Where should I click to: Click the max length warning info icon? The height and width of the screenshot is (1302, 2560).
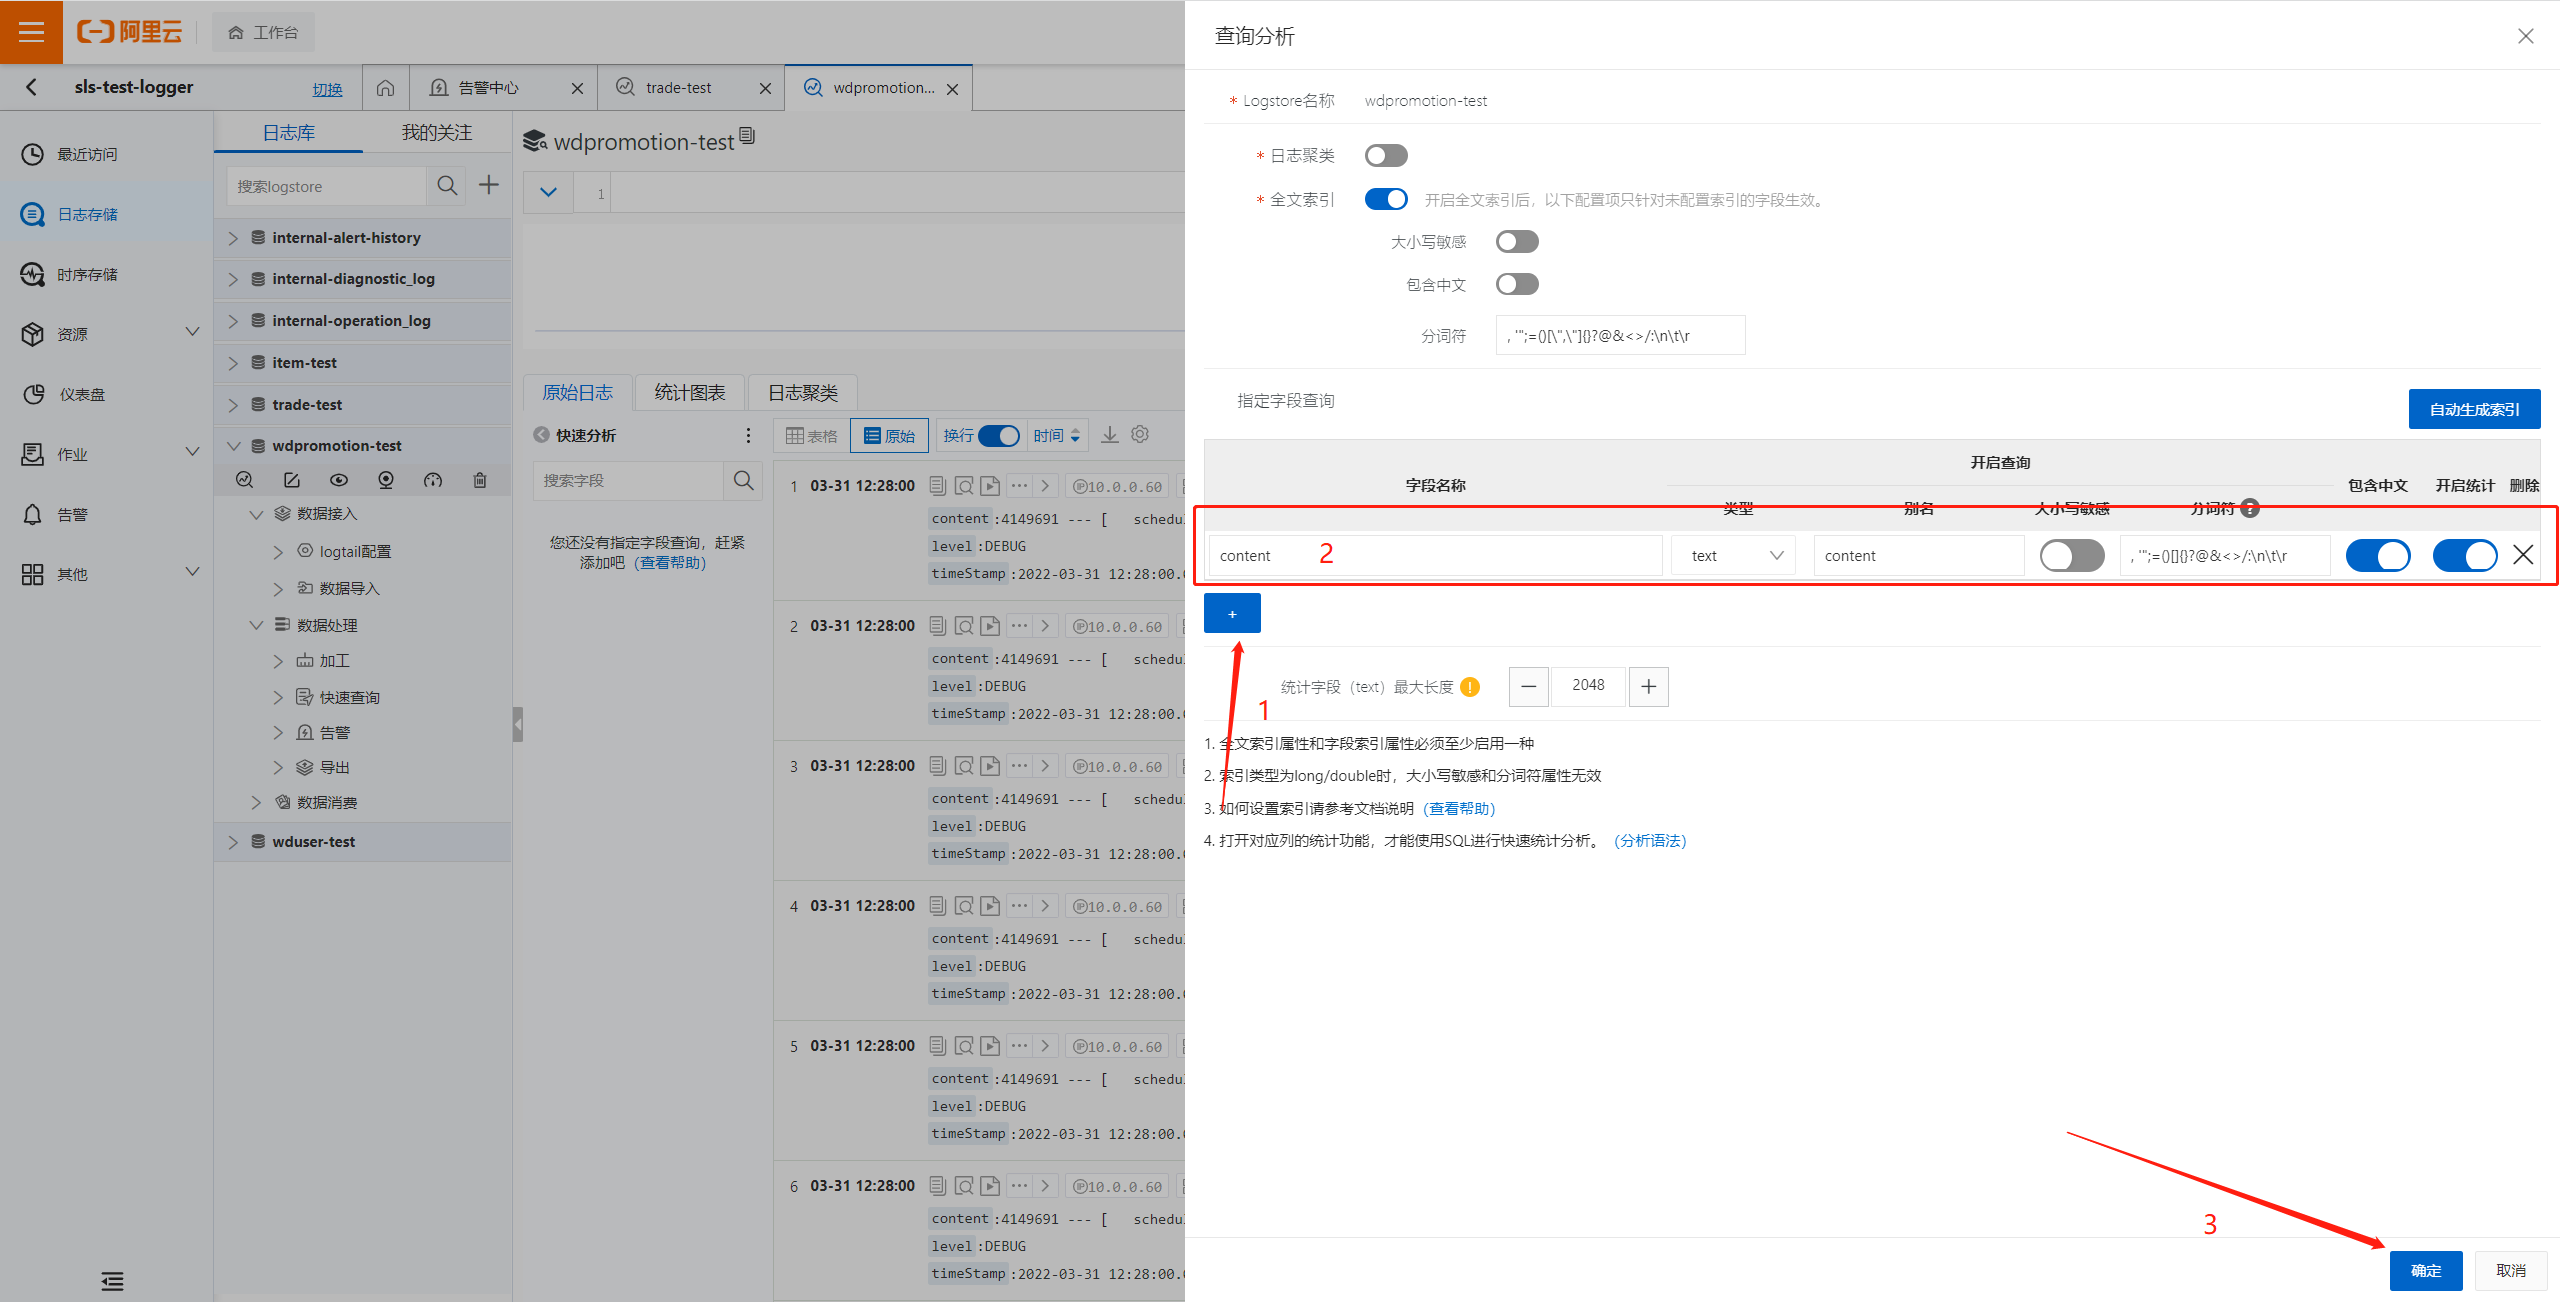[x=1470, y=687]
